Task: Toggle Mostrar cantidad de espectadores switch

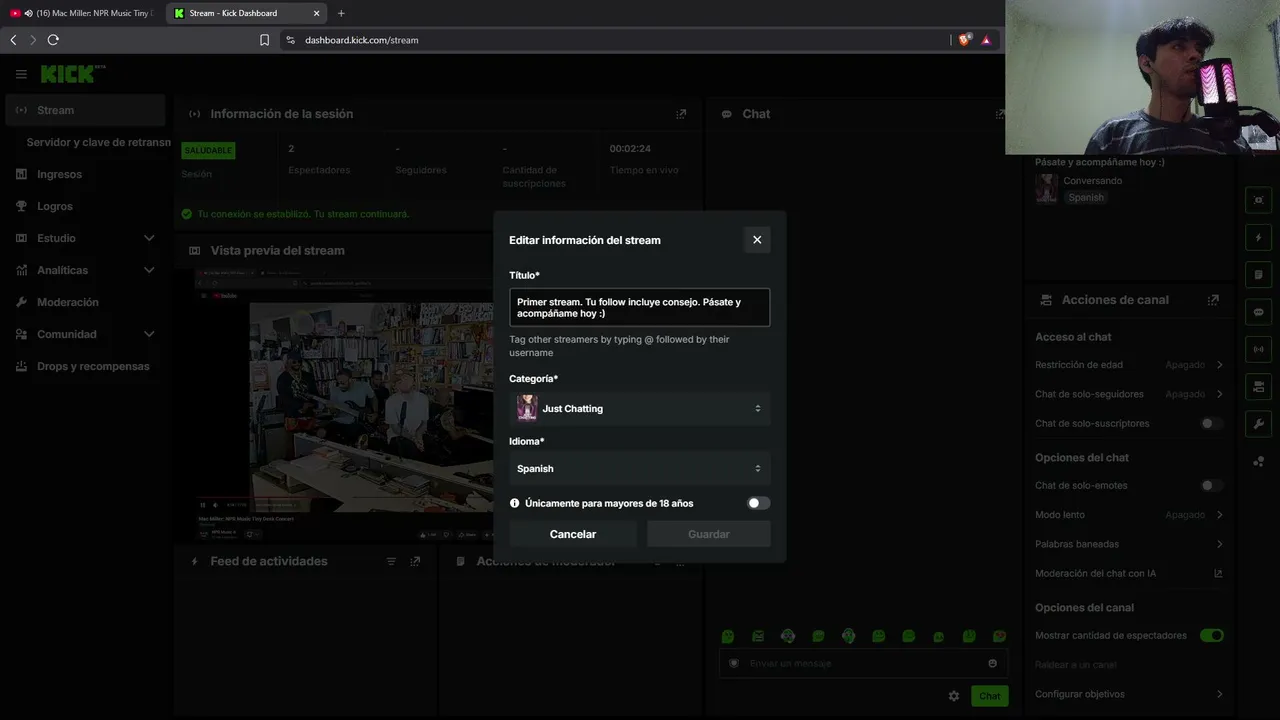Action: click(1212, 635)
